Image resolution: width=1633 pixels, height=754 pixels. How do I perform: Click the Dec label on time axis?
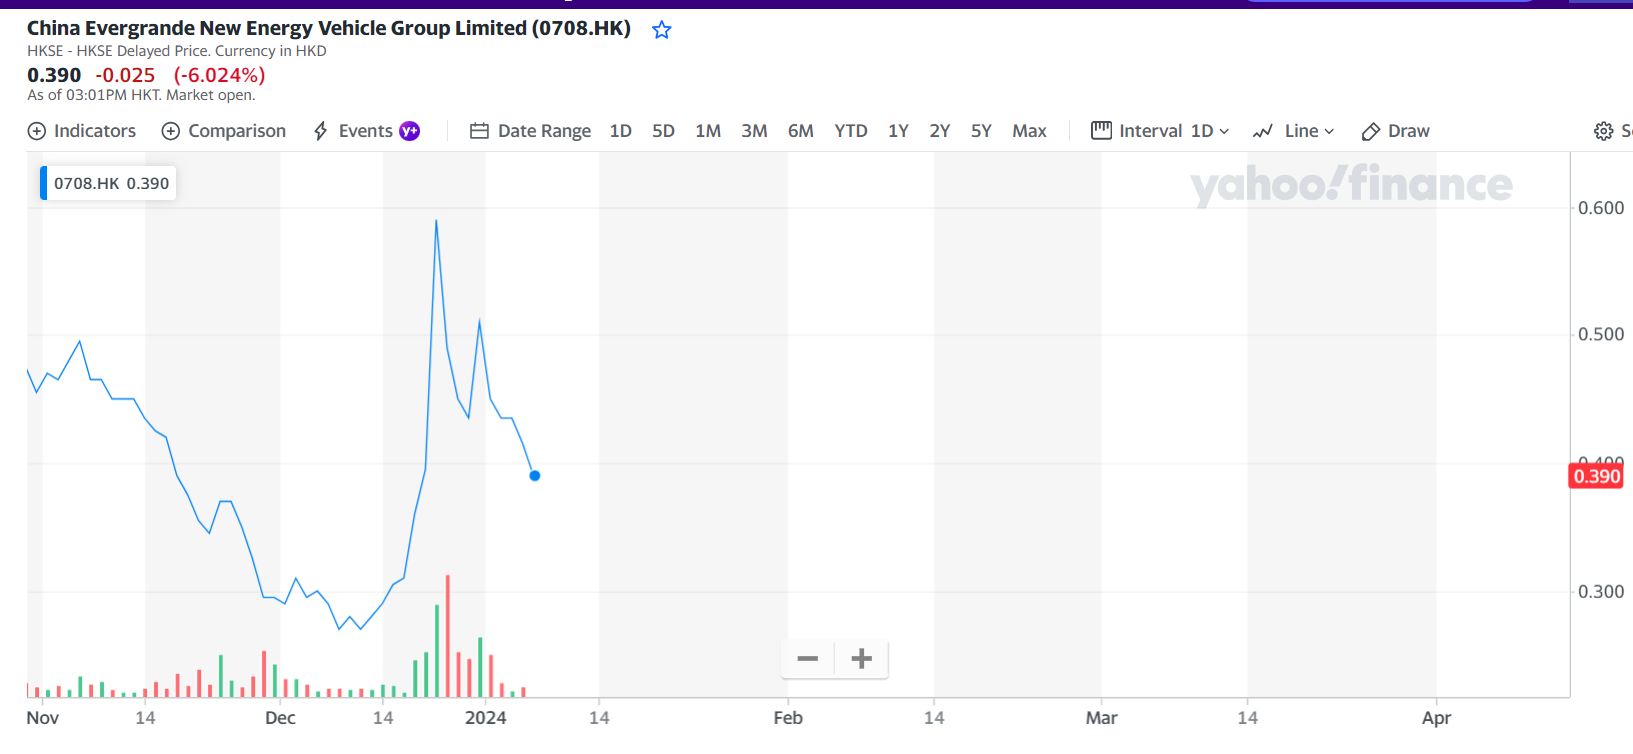280,718
